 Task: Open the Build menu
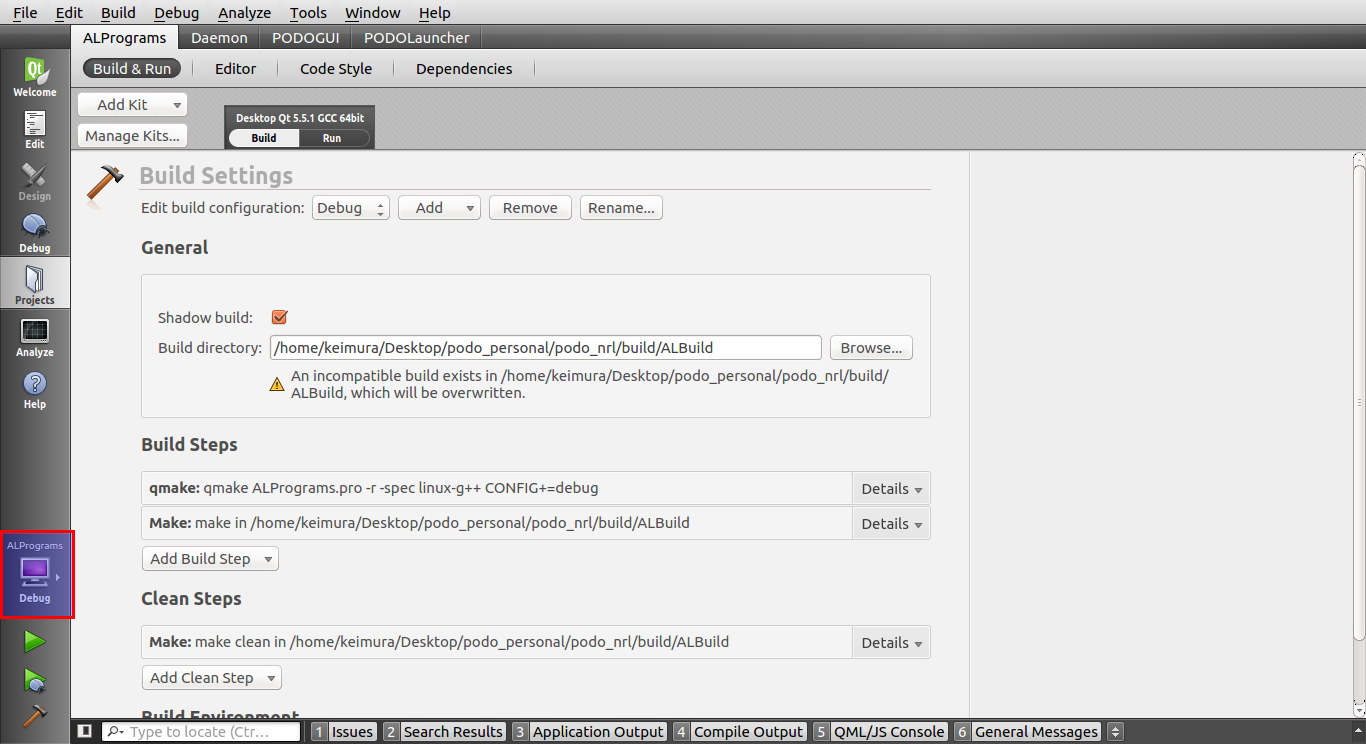pos(118,13)
